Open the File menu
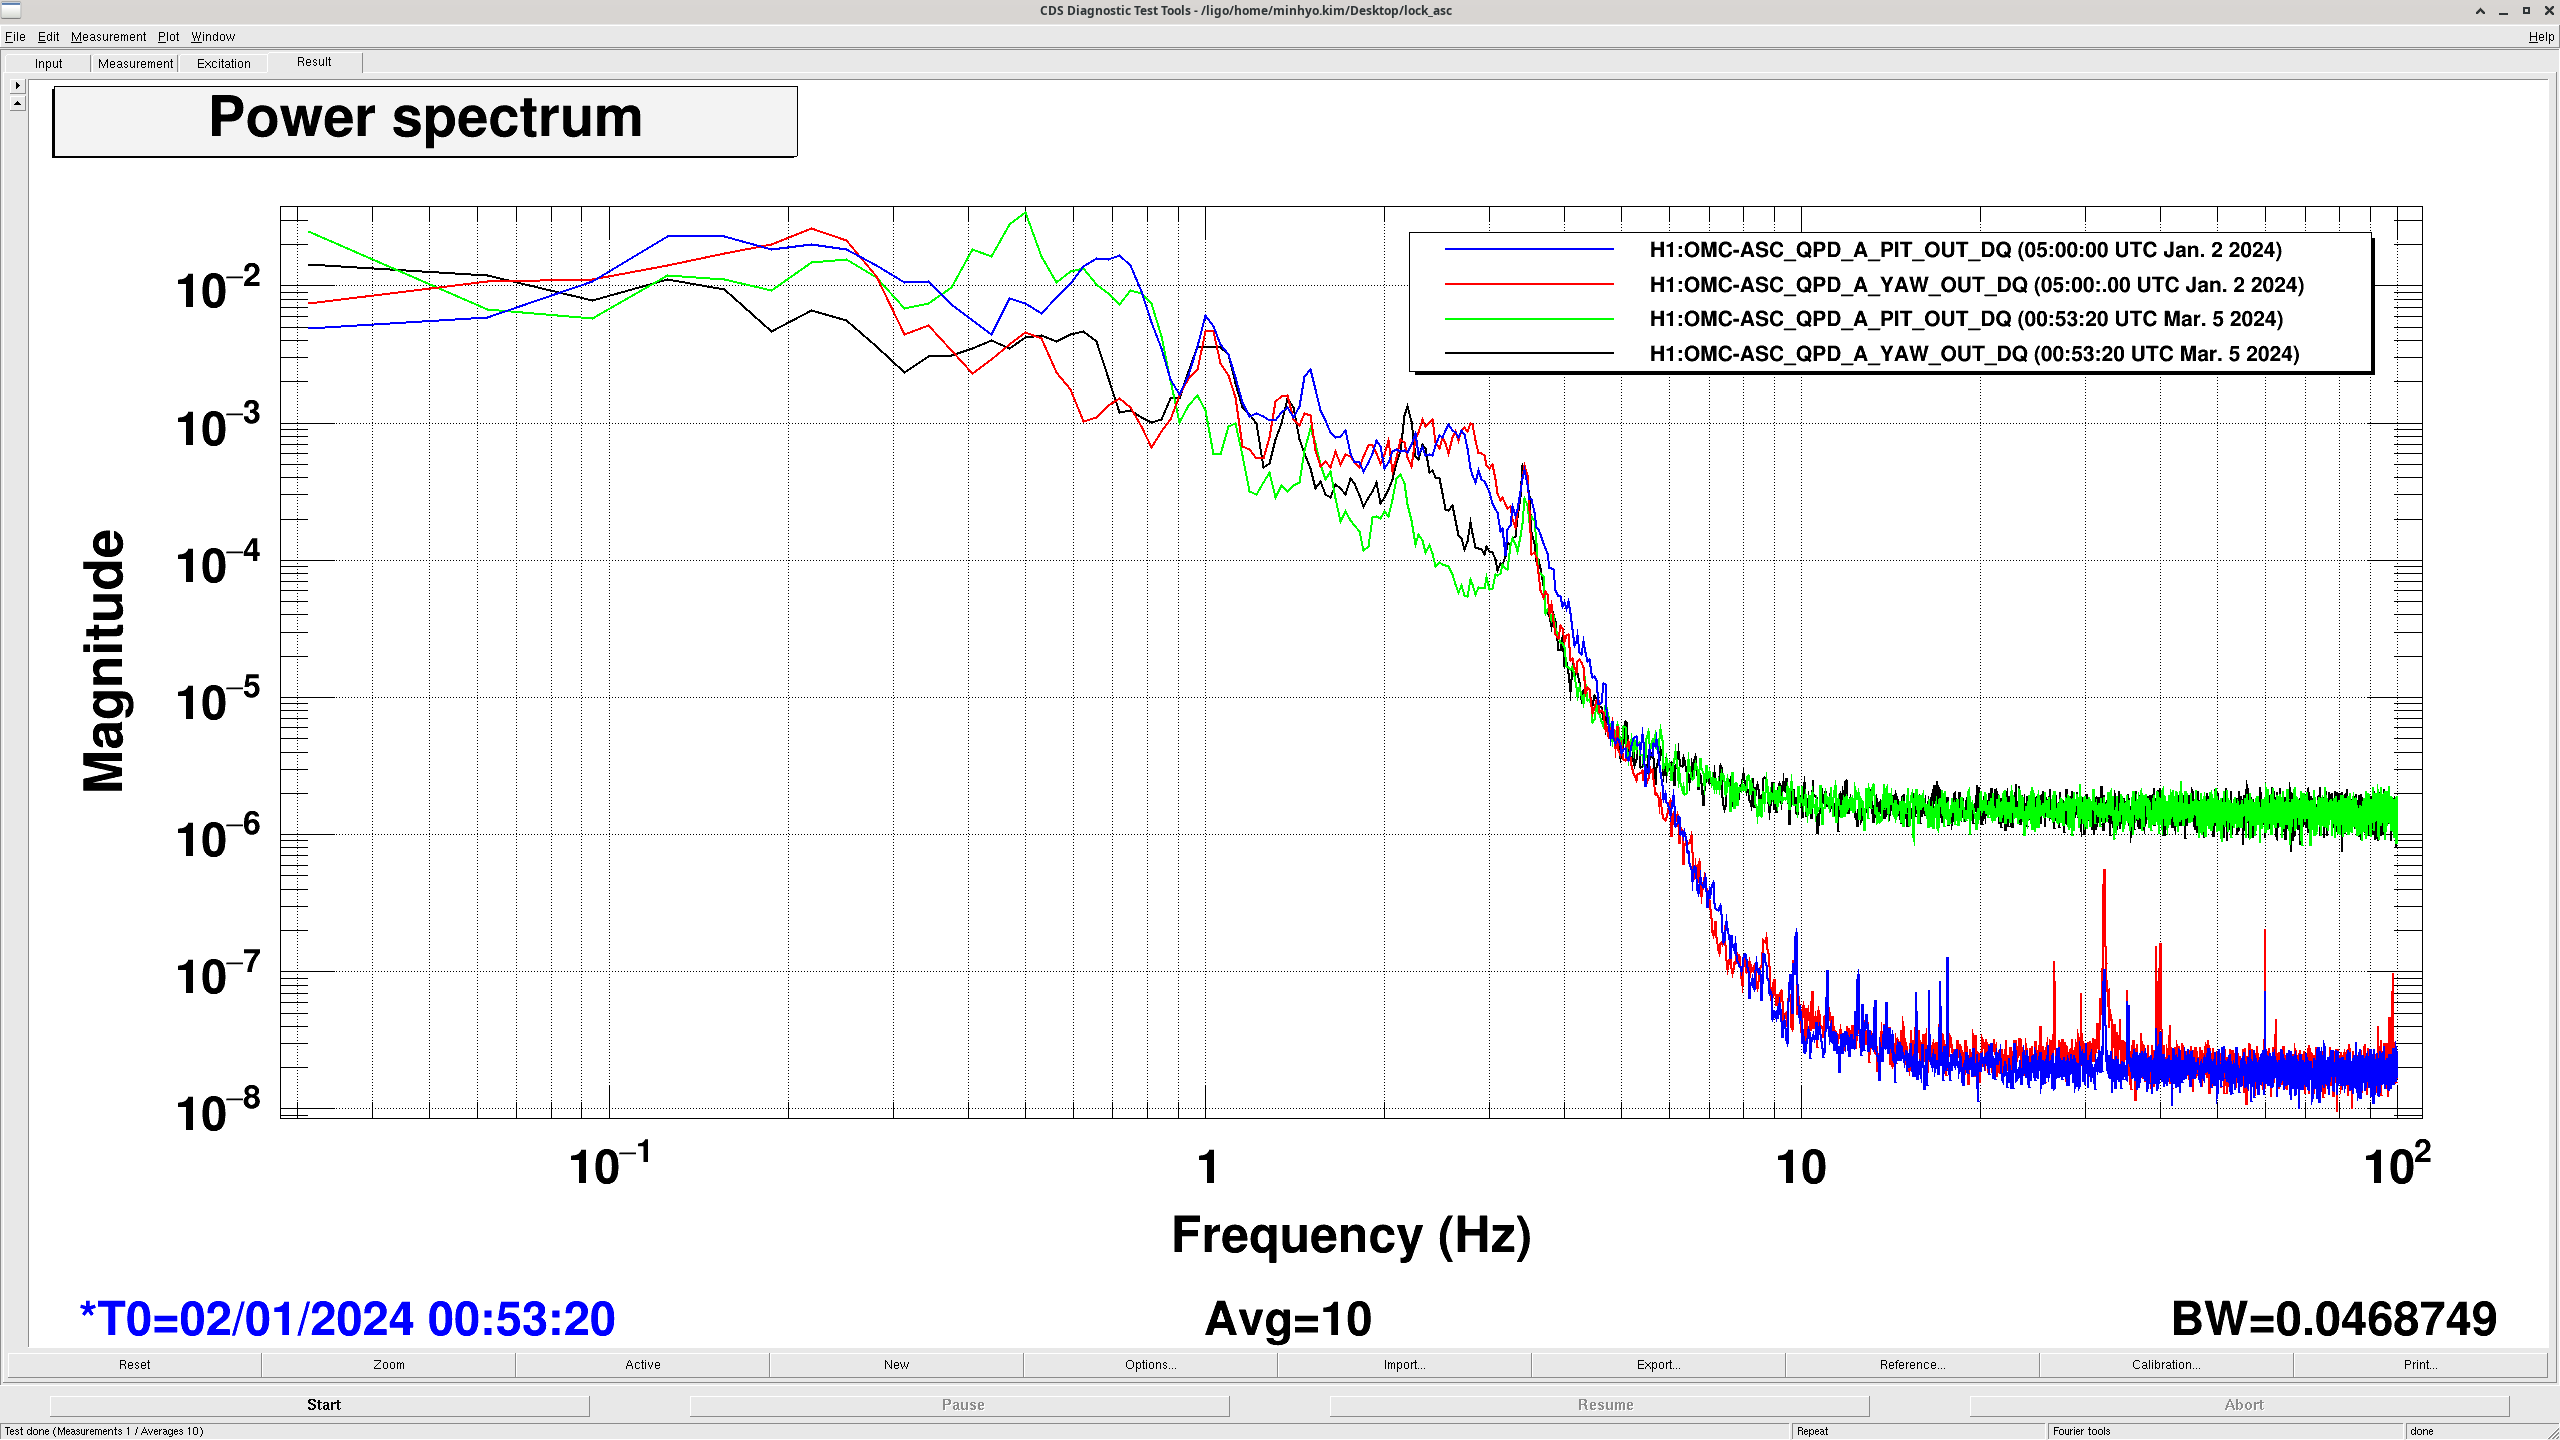2560x1440 pixels. [15, 36]
